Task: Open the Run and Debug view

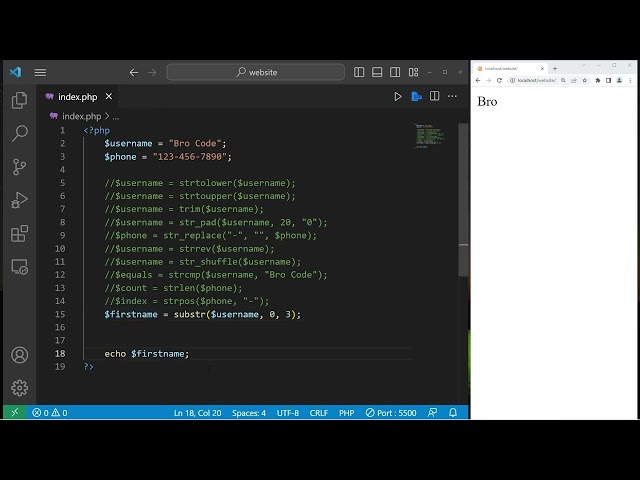Action: point(19,200)
